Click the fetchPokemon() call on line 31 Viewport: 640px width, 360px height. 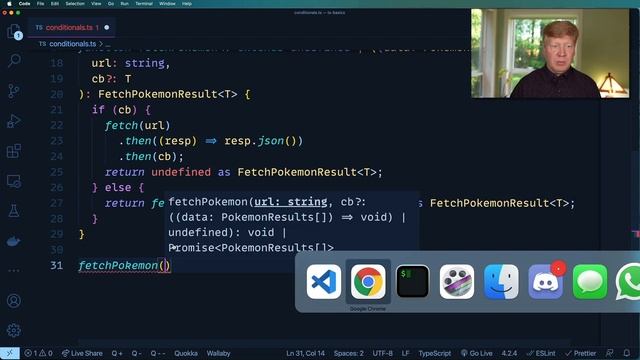[124, 266]
